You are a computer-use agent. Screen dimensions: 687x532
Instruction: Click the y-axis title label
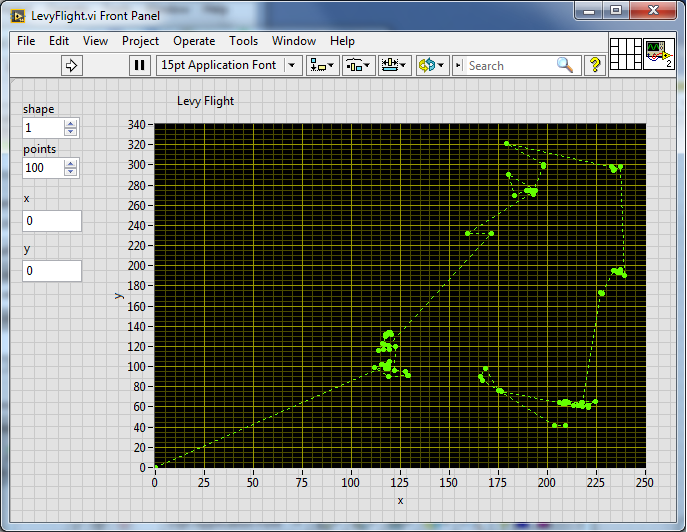118,296
